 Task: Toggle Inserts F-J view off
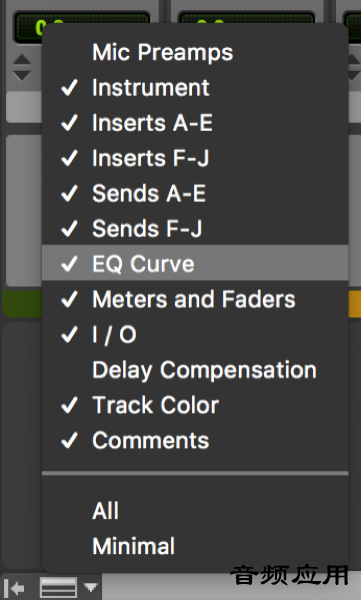[195, 158]
